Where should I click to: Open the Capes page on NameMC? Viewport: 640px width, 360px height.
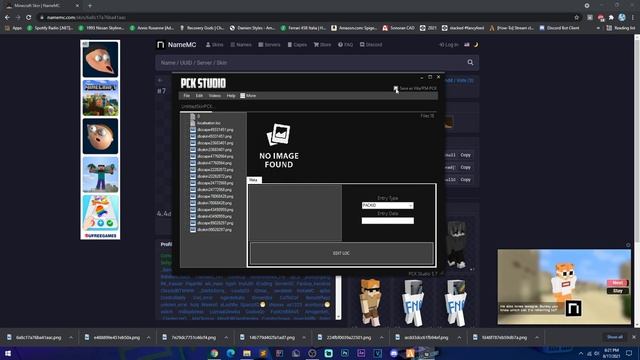point(297,44)
